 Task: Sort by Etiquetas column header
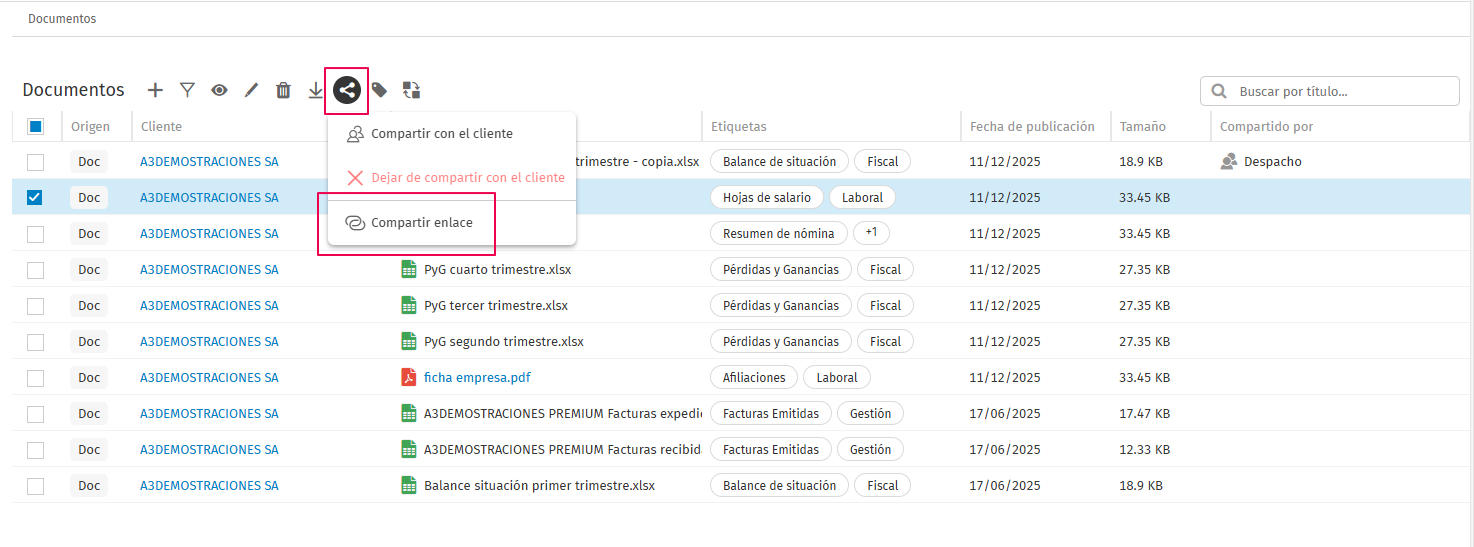739,126
